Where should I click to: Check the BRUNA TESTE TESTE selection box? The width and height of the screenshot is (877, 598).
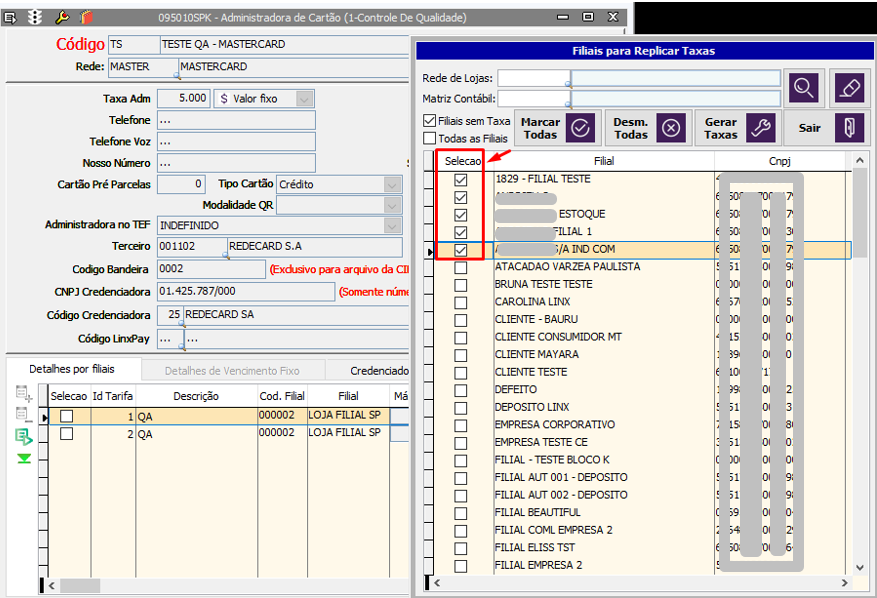coord(460,285)
